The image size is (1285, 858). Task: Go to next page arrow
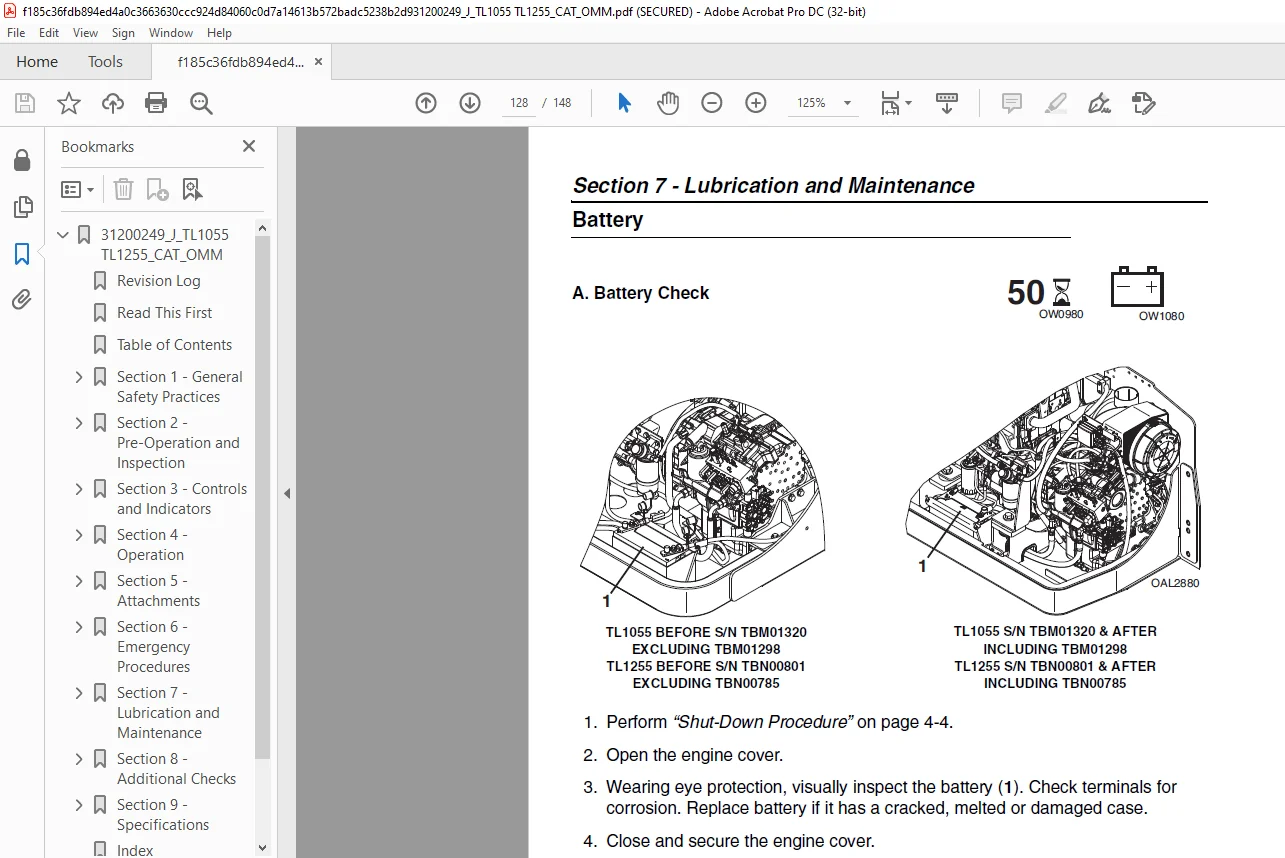click(470, 103)
